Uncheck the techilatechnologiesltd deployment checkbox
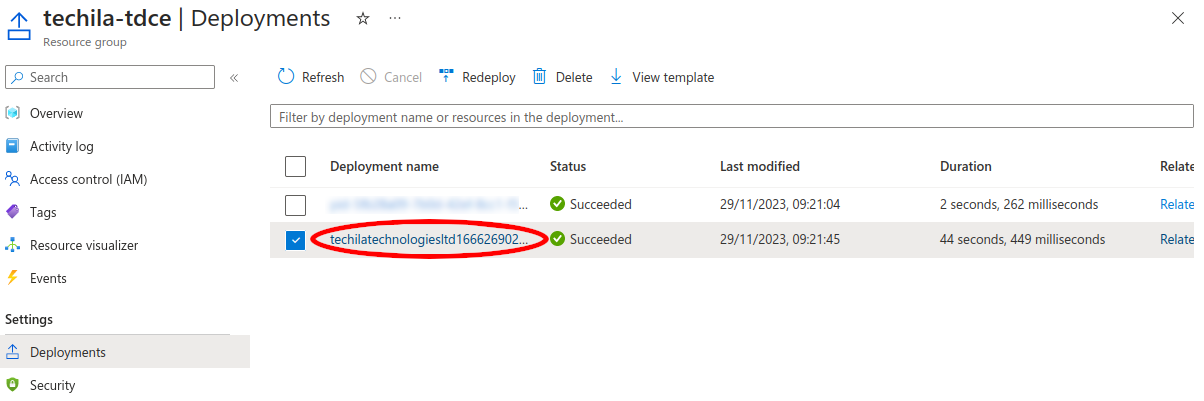The width and height of the screenshot is (1204, 401). [295, 240]
